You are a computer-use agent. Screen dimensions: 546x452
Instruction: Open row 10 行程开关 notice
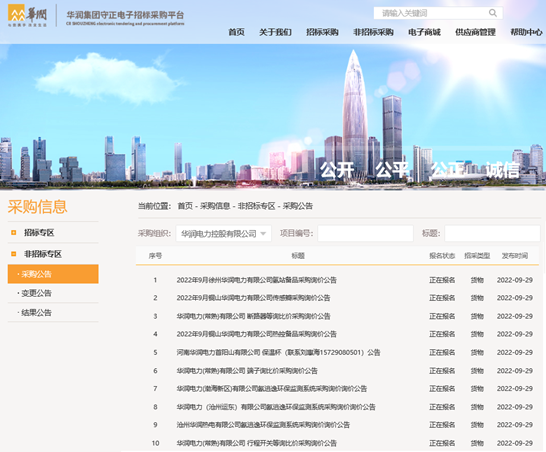coord(256,443)
